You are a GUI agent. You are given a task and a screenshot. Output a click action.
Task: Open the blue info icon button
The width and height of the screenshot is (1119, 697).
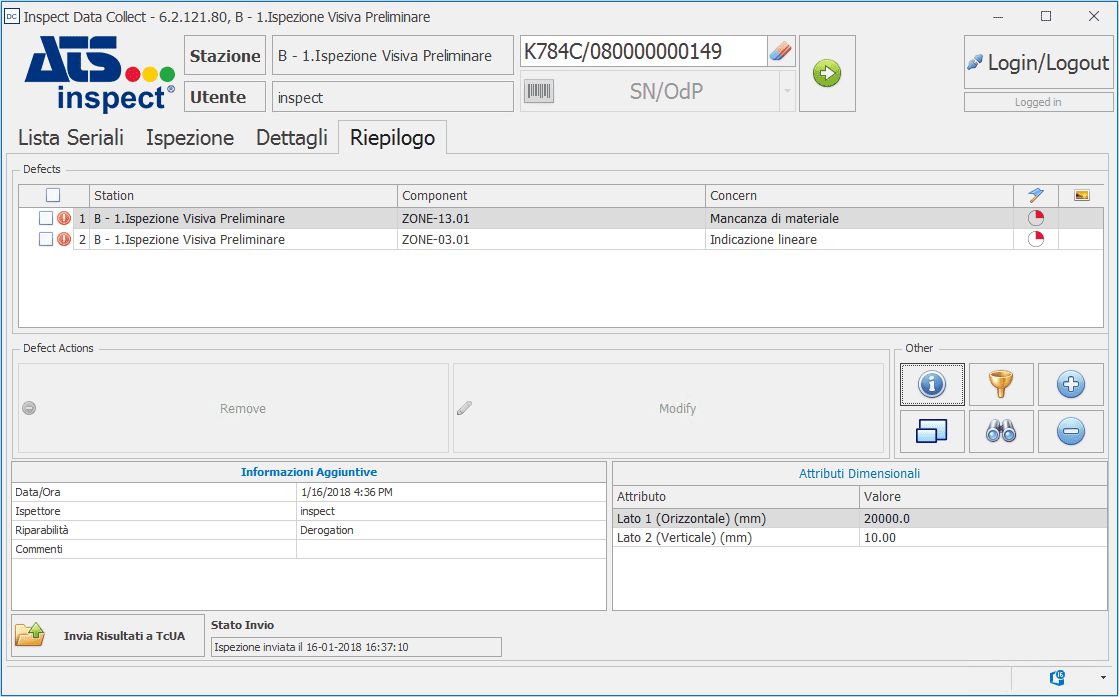pyautogui.click(x=932, y=385)
